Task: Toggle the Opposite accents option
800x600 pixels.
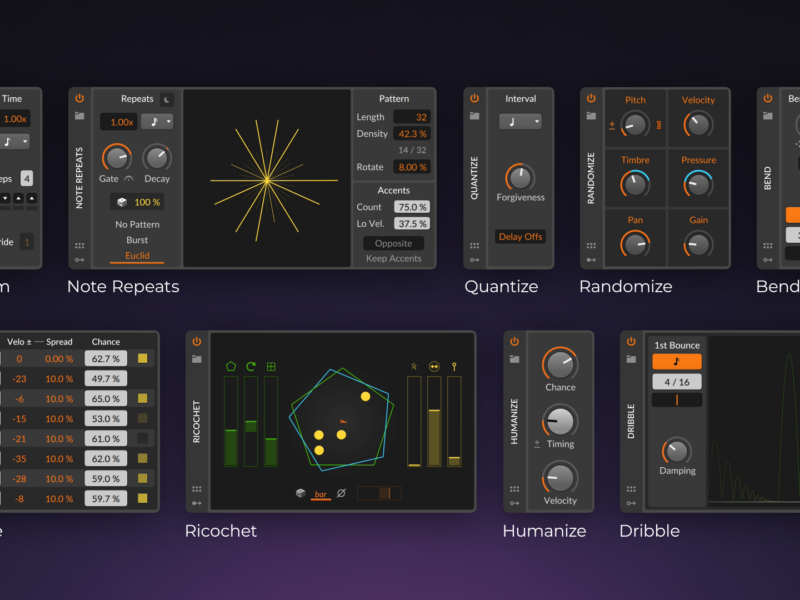Action: [x=393, y=243]
